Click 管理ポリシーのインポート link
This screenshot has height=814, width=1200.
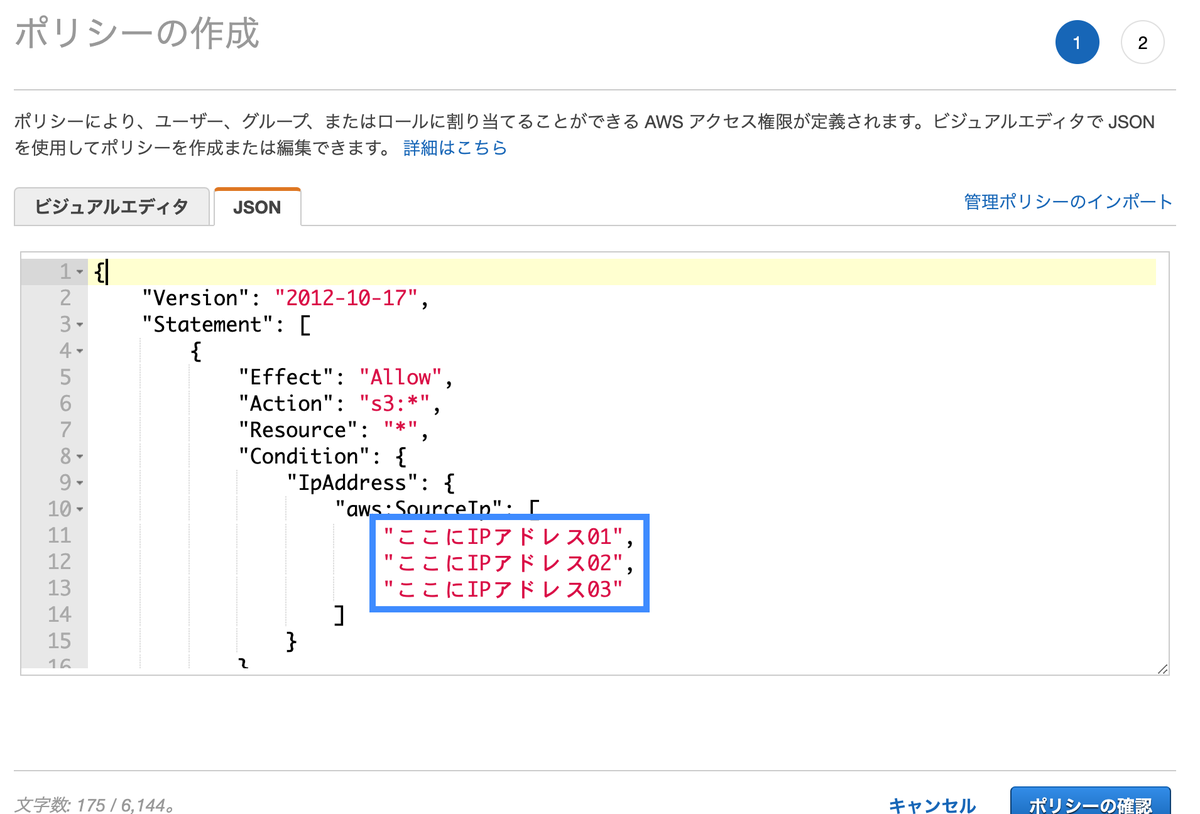click(1068, 202)
